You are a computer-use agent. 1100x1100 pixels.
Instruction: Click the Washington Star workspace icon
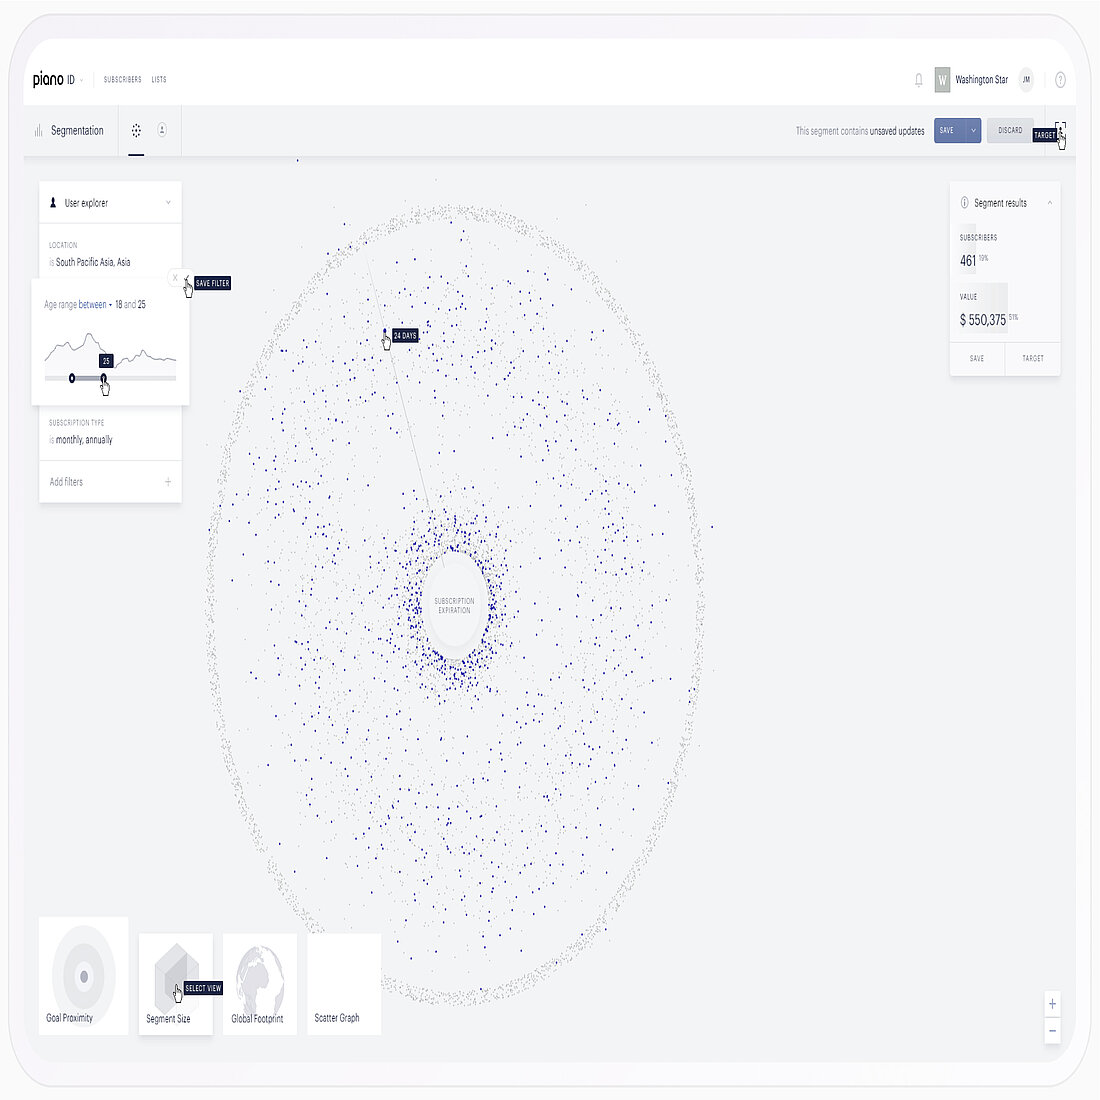click(941, 79)
